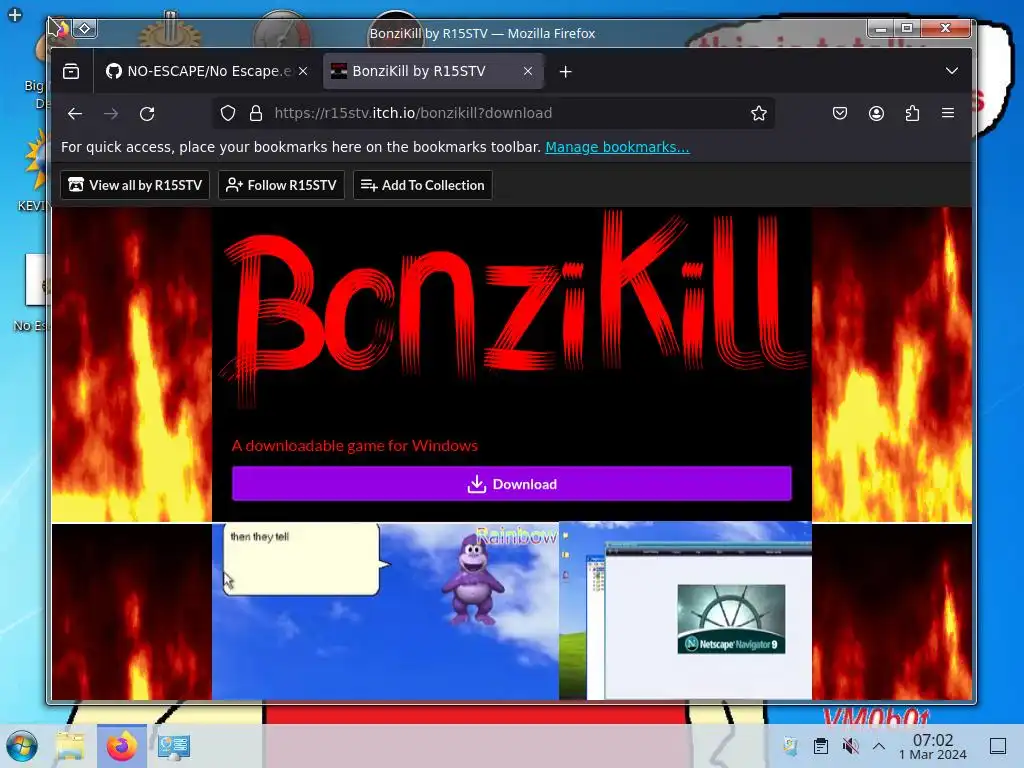Close the BonziKill by R15STV tab
1024x768 pixels.
[x=528, y=71]
